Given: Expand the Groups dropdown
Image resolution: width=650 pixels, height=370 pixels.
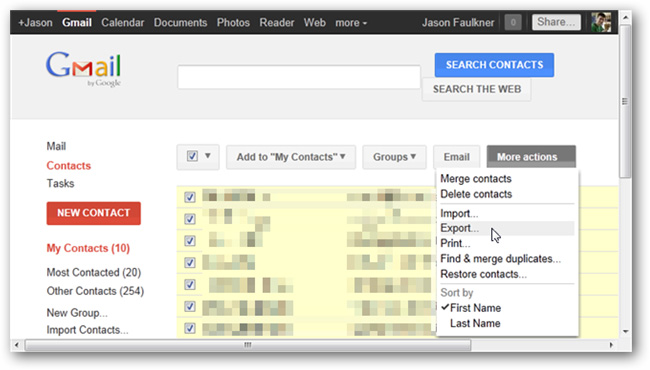Looking at the screenshot, I should (394, 157).
